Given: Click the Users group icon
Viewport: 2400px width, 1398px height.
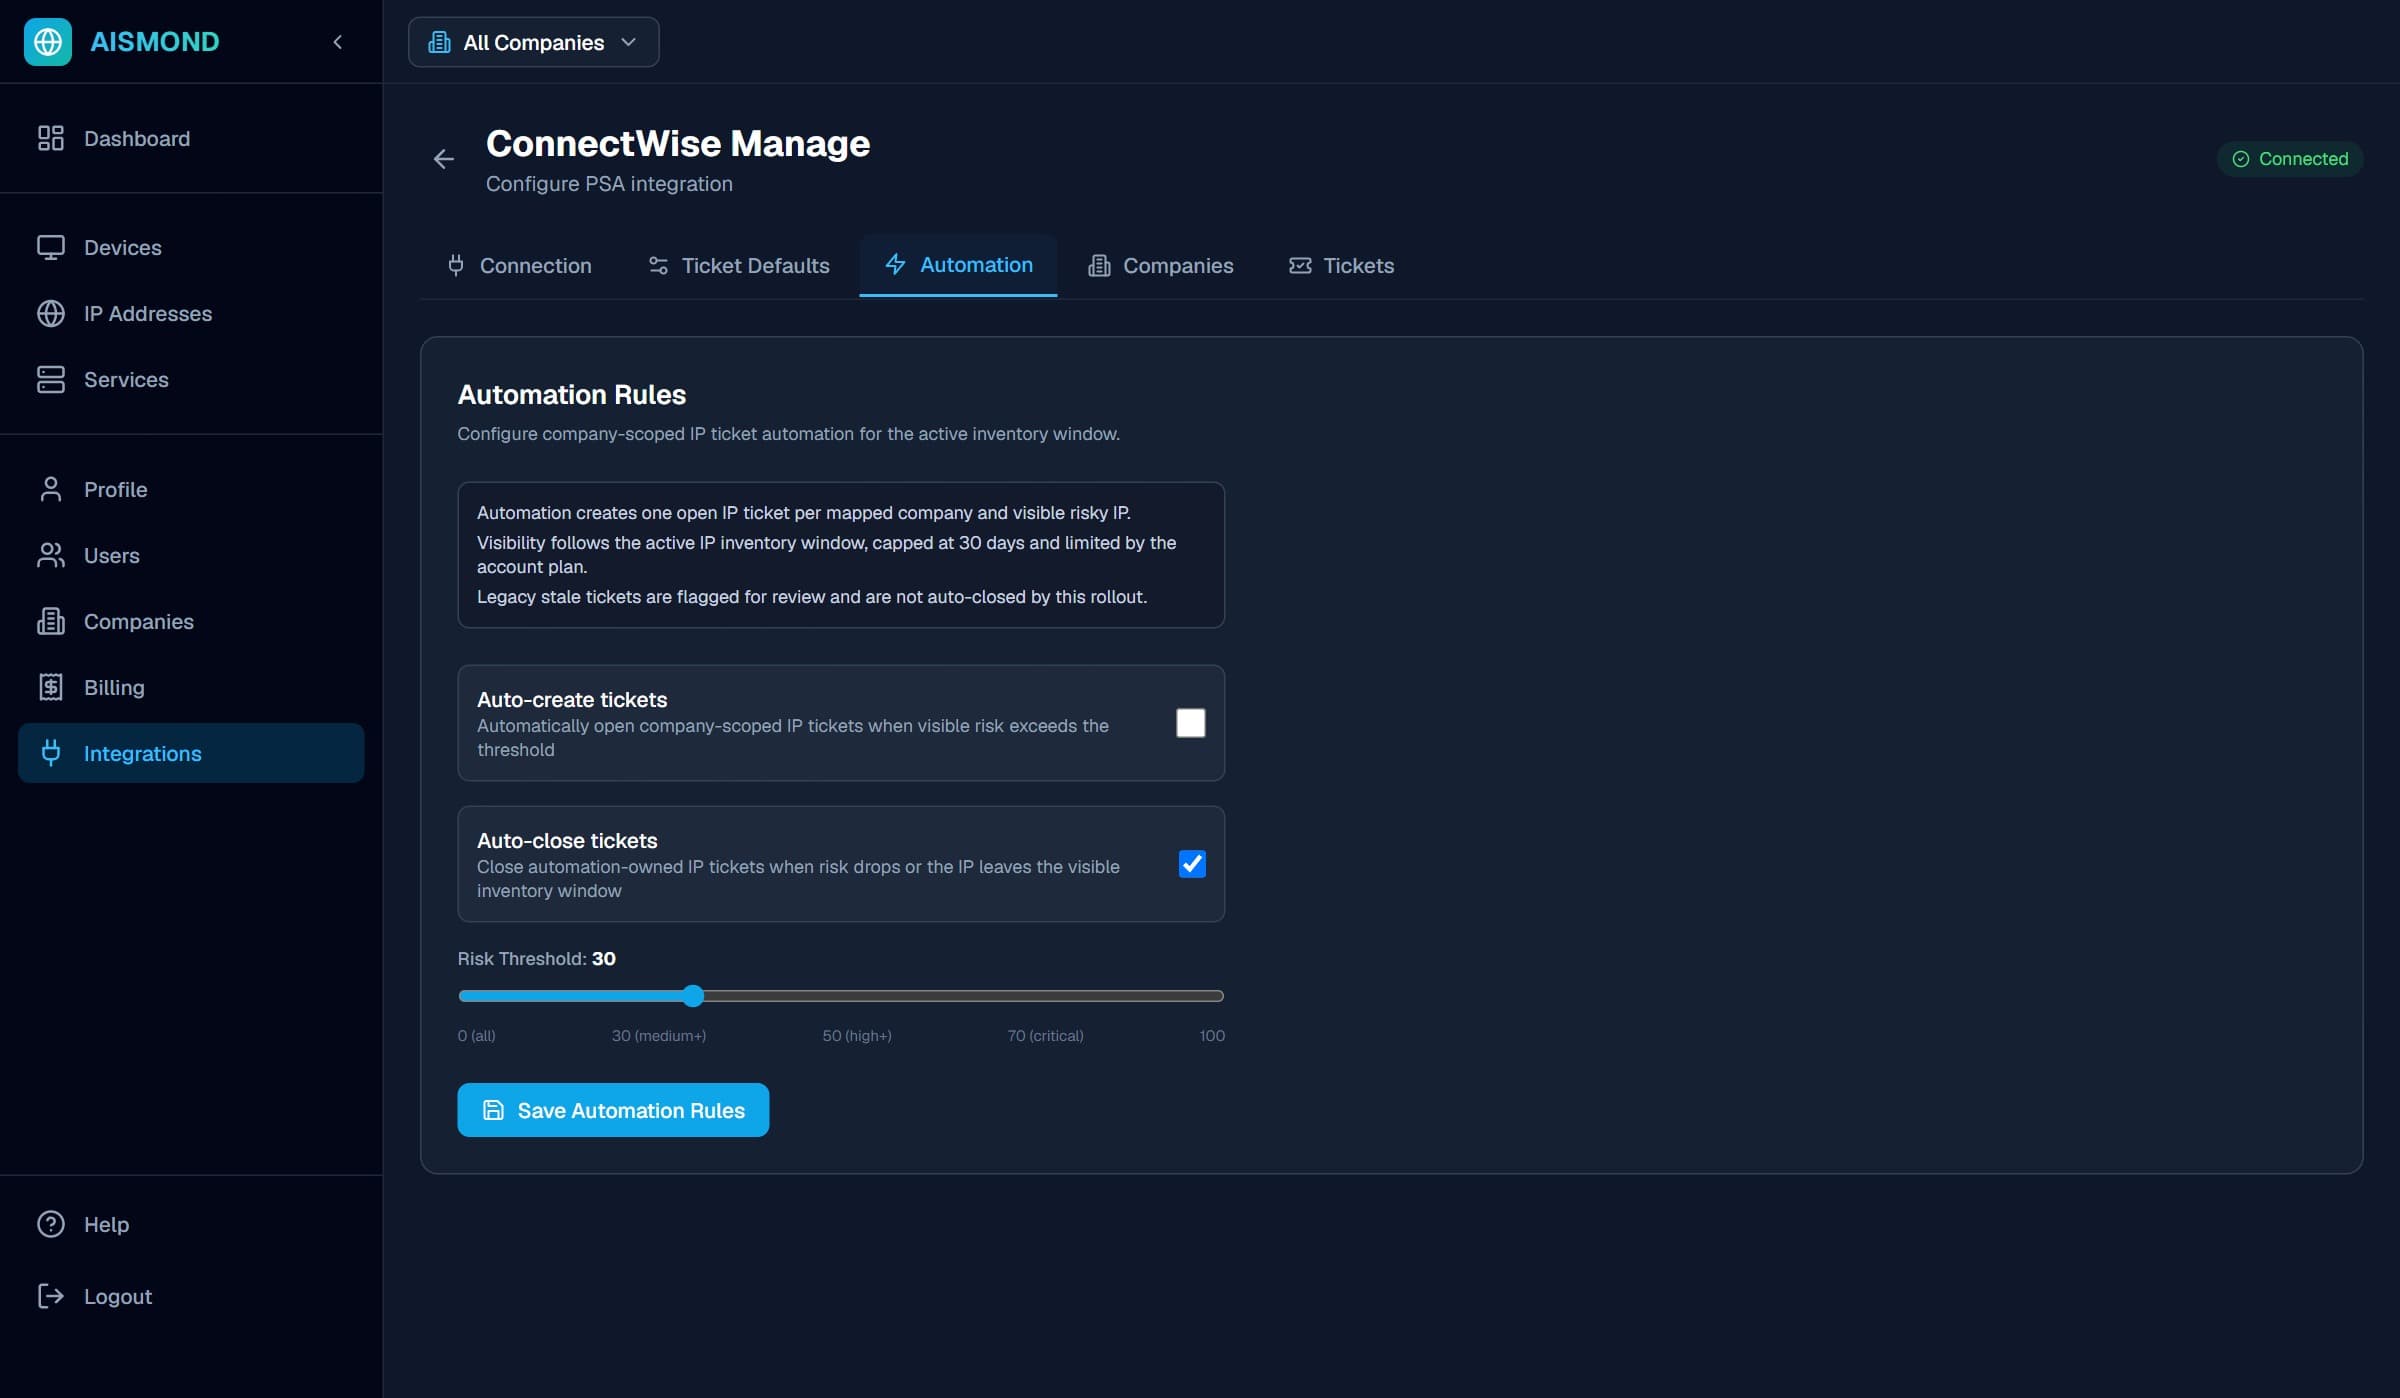Looking at the screenshot, I should tap(51, 555).
